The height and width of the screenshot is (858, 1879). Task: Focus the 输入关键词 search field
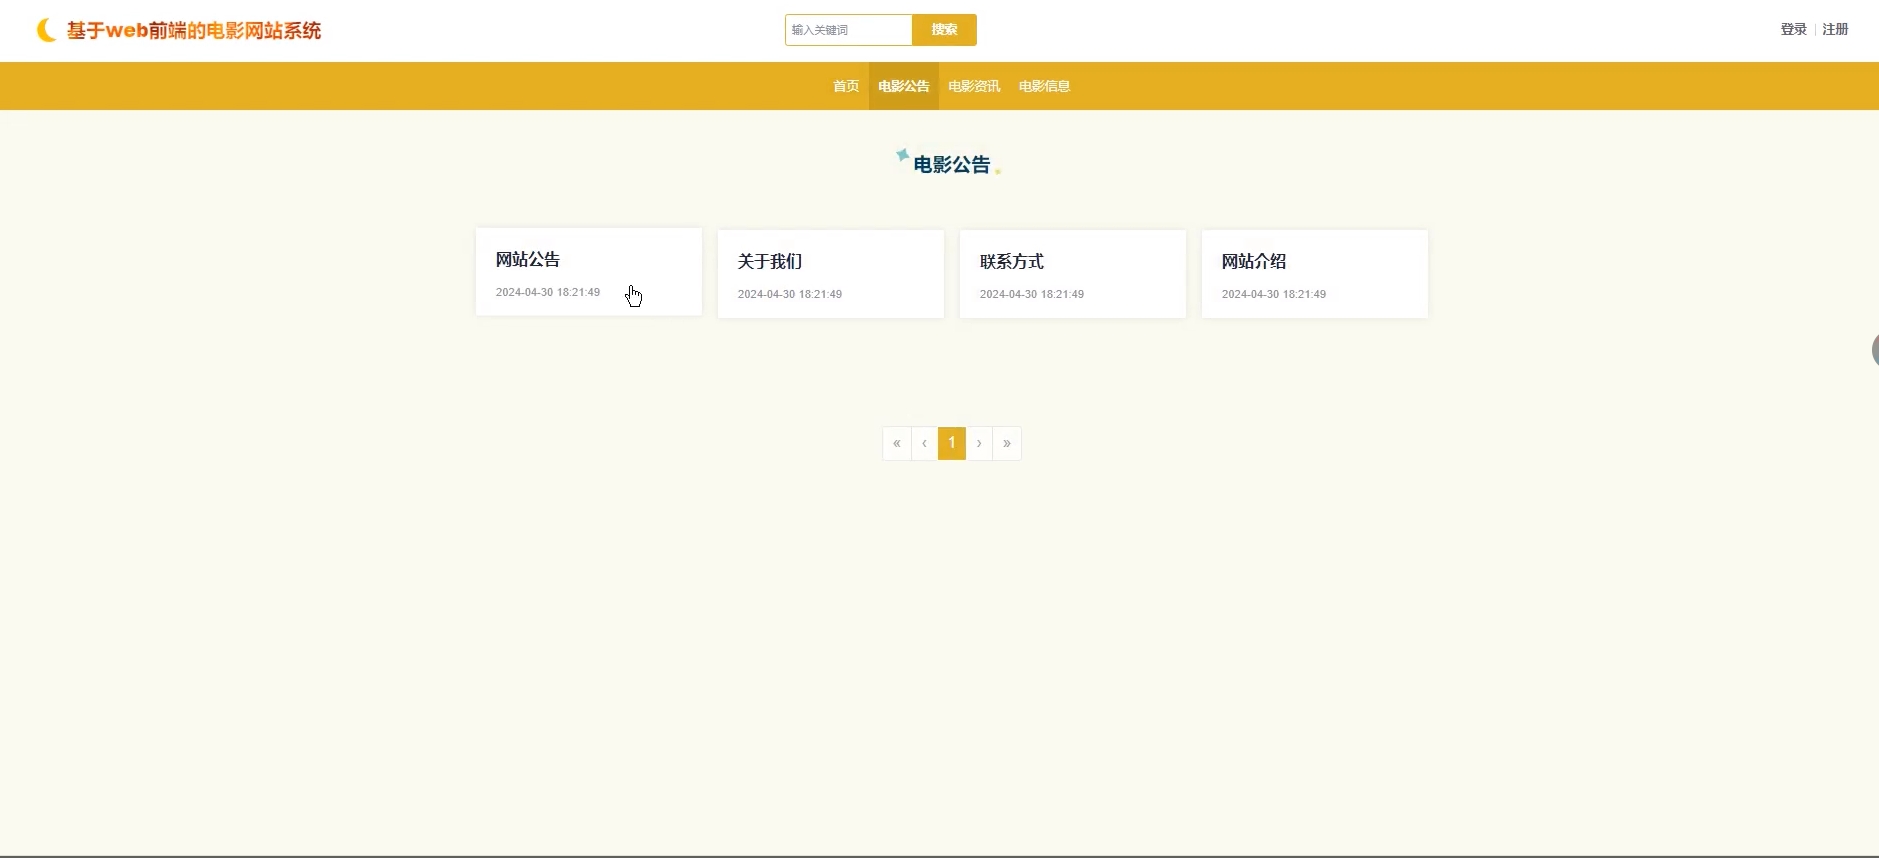(x=849, y=30)
